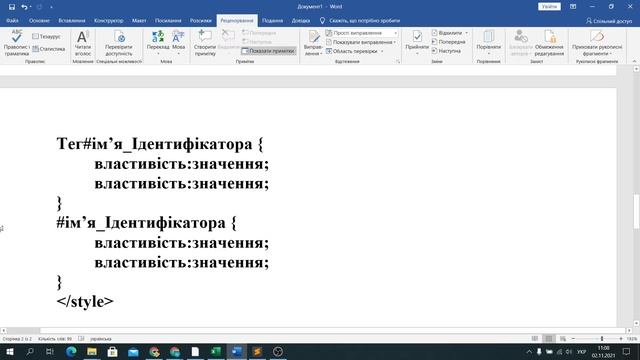Undo the last action in quick access toolbar

tap(24, 7)
